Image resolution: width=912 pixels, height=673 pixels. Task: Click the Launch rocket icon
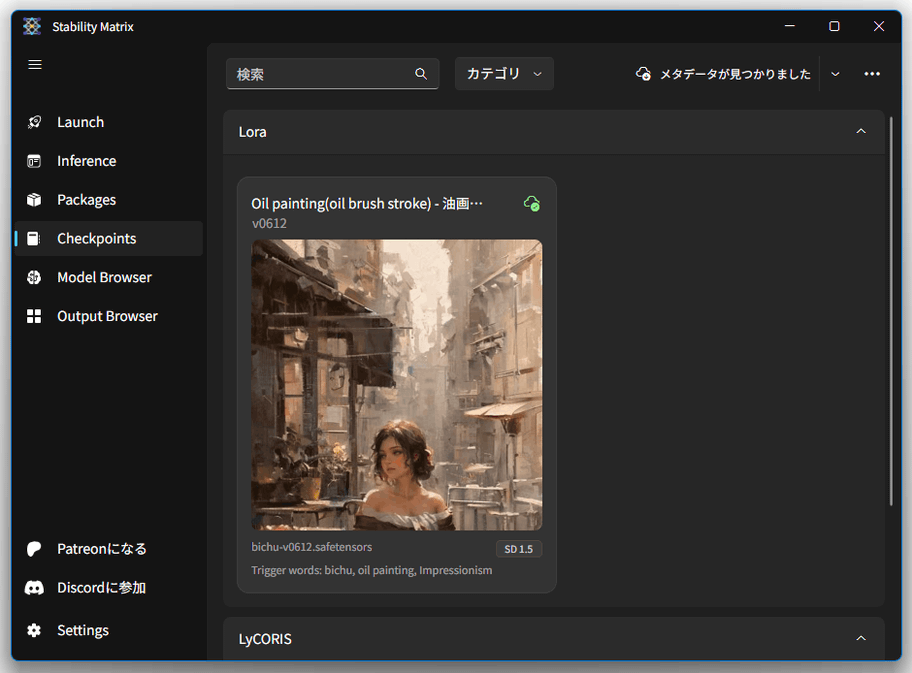[x=34, y=122]
